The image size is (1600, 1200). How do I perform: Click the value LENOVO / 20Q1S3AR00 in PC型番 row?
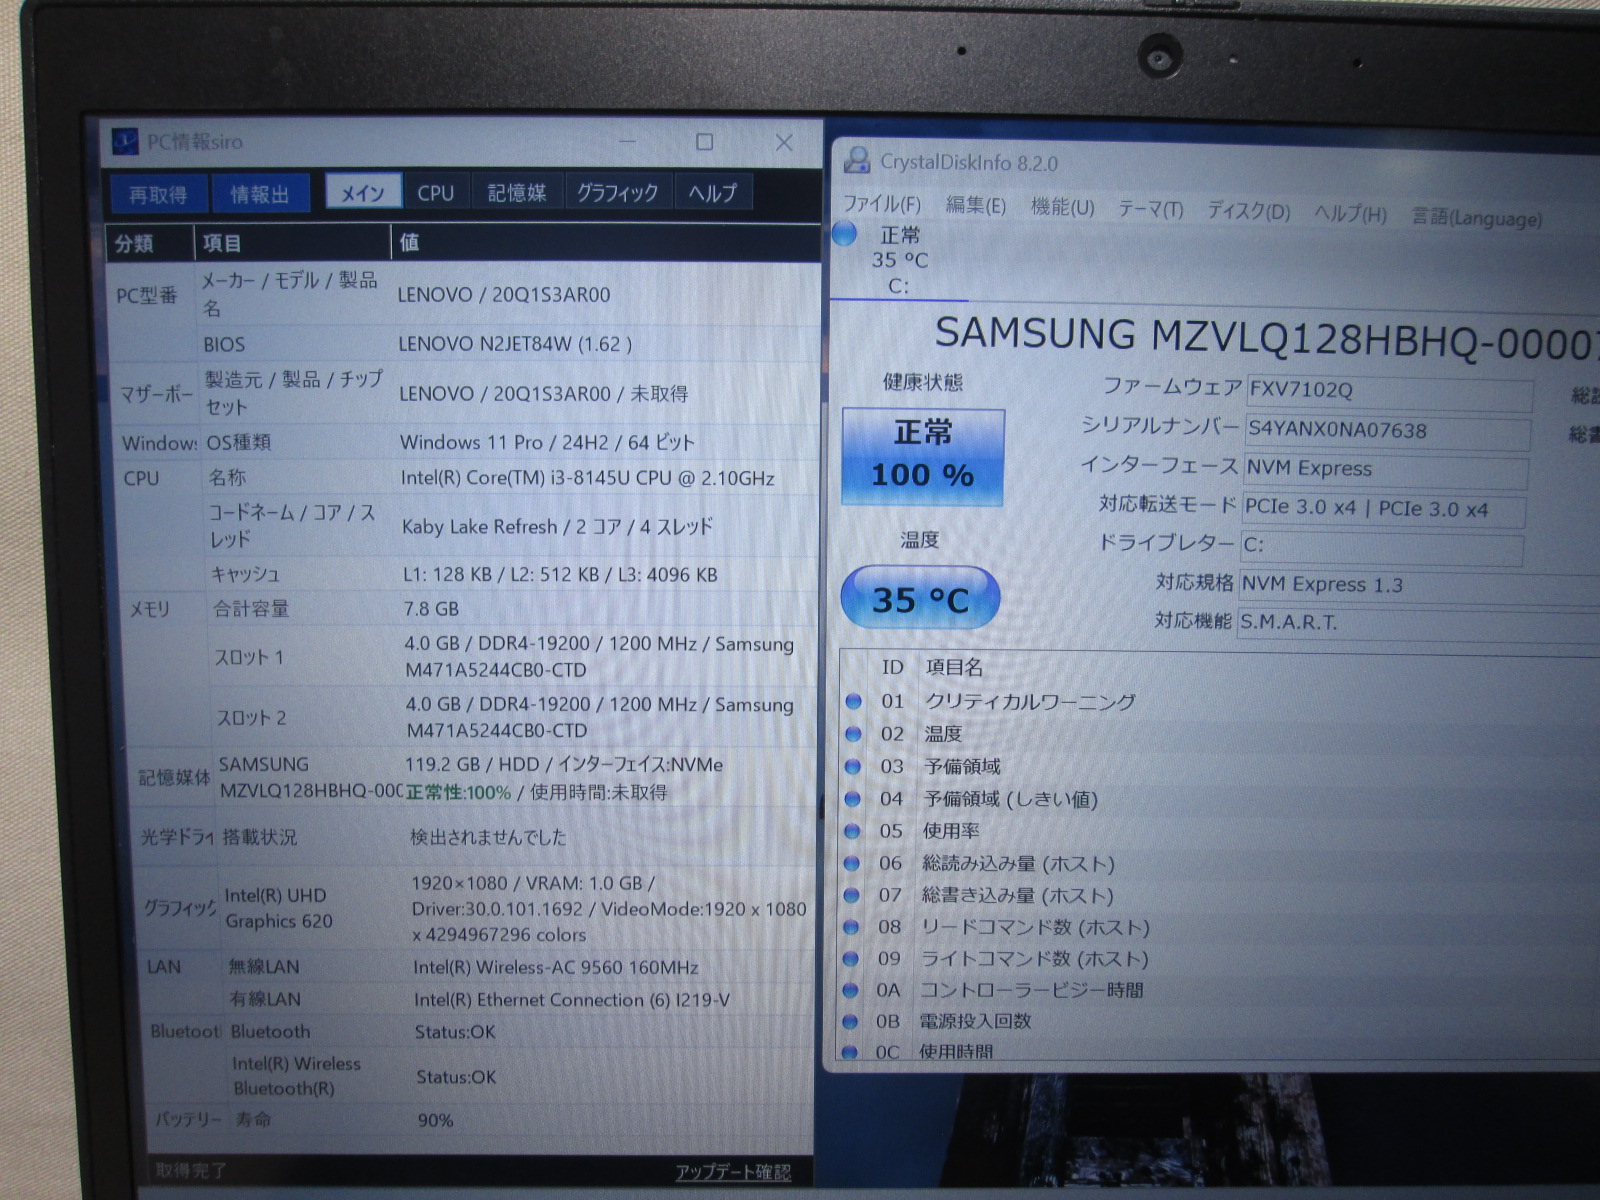(x=504, y=295)
